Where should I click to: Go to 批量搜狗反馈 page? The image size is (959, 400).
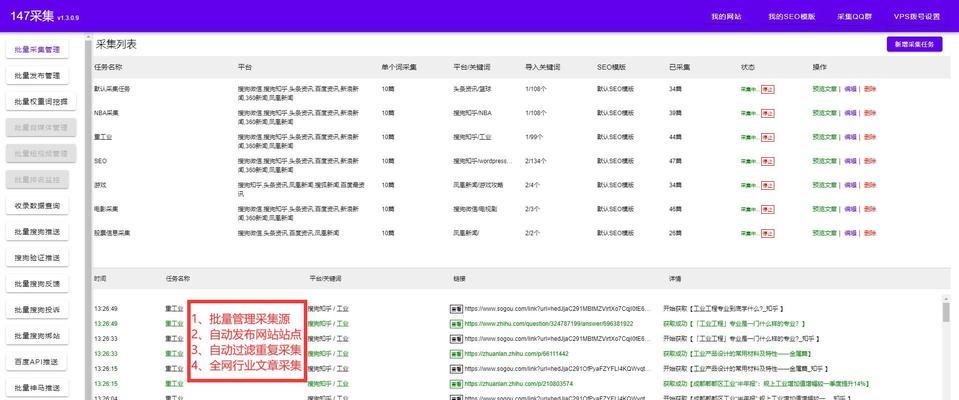coord(37,284)
